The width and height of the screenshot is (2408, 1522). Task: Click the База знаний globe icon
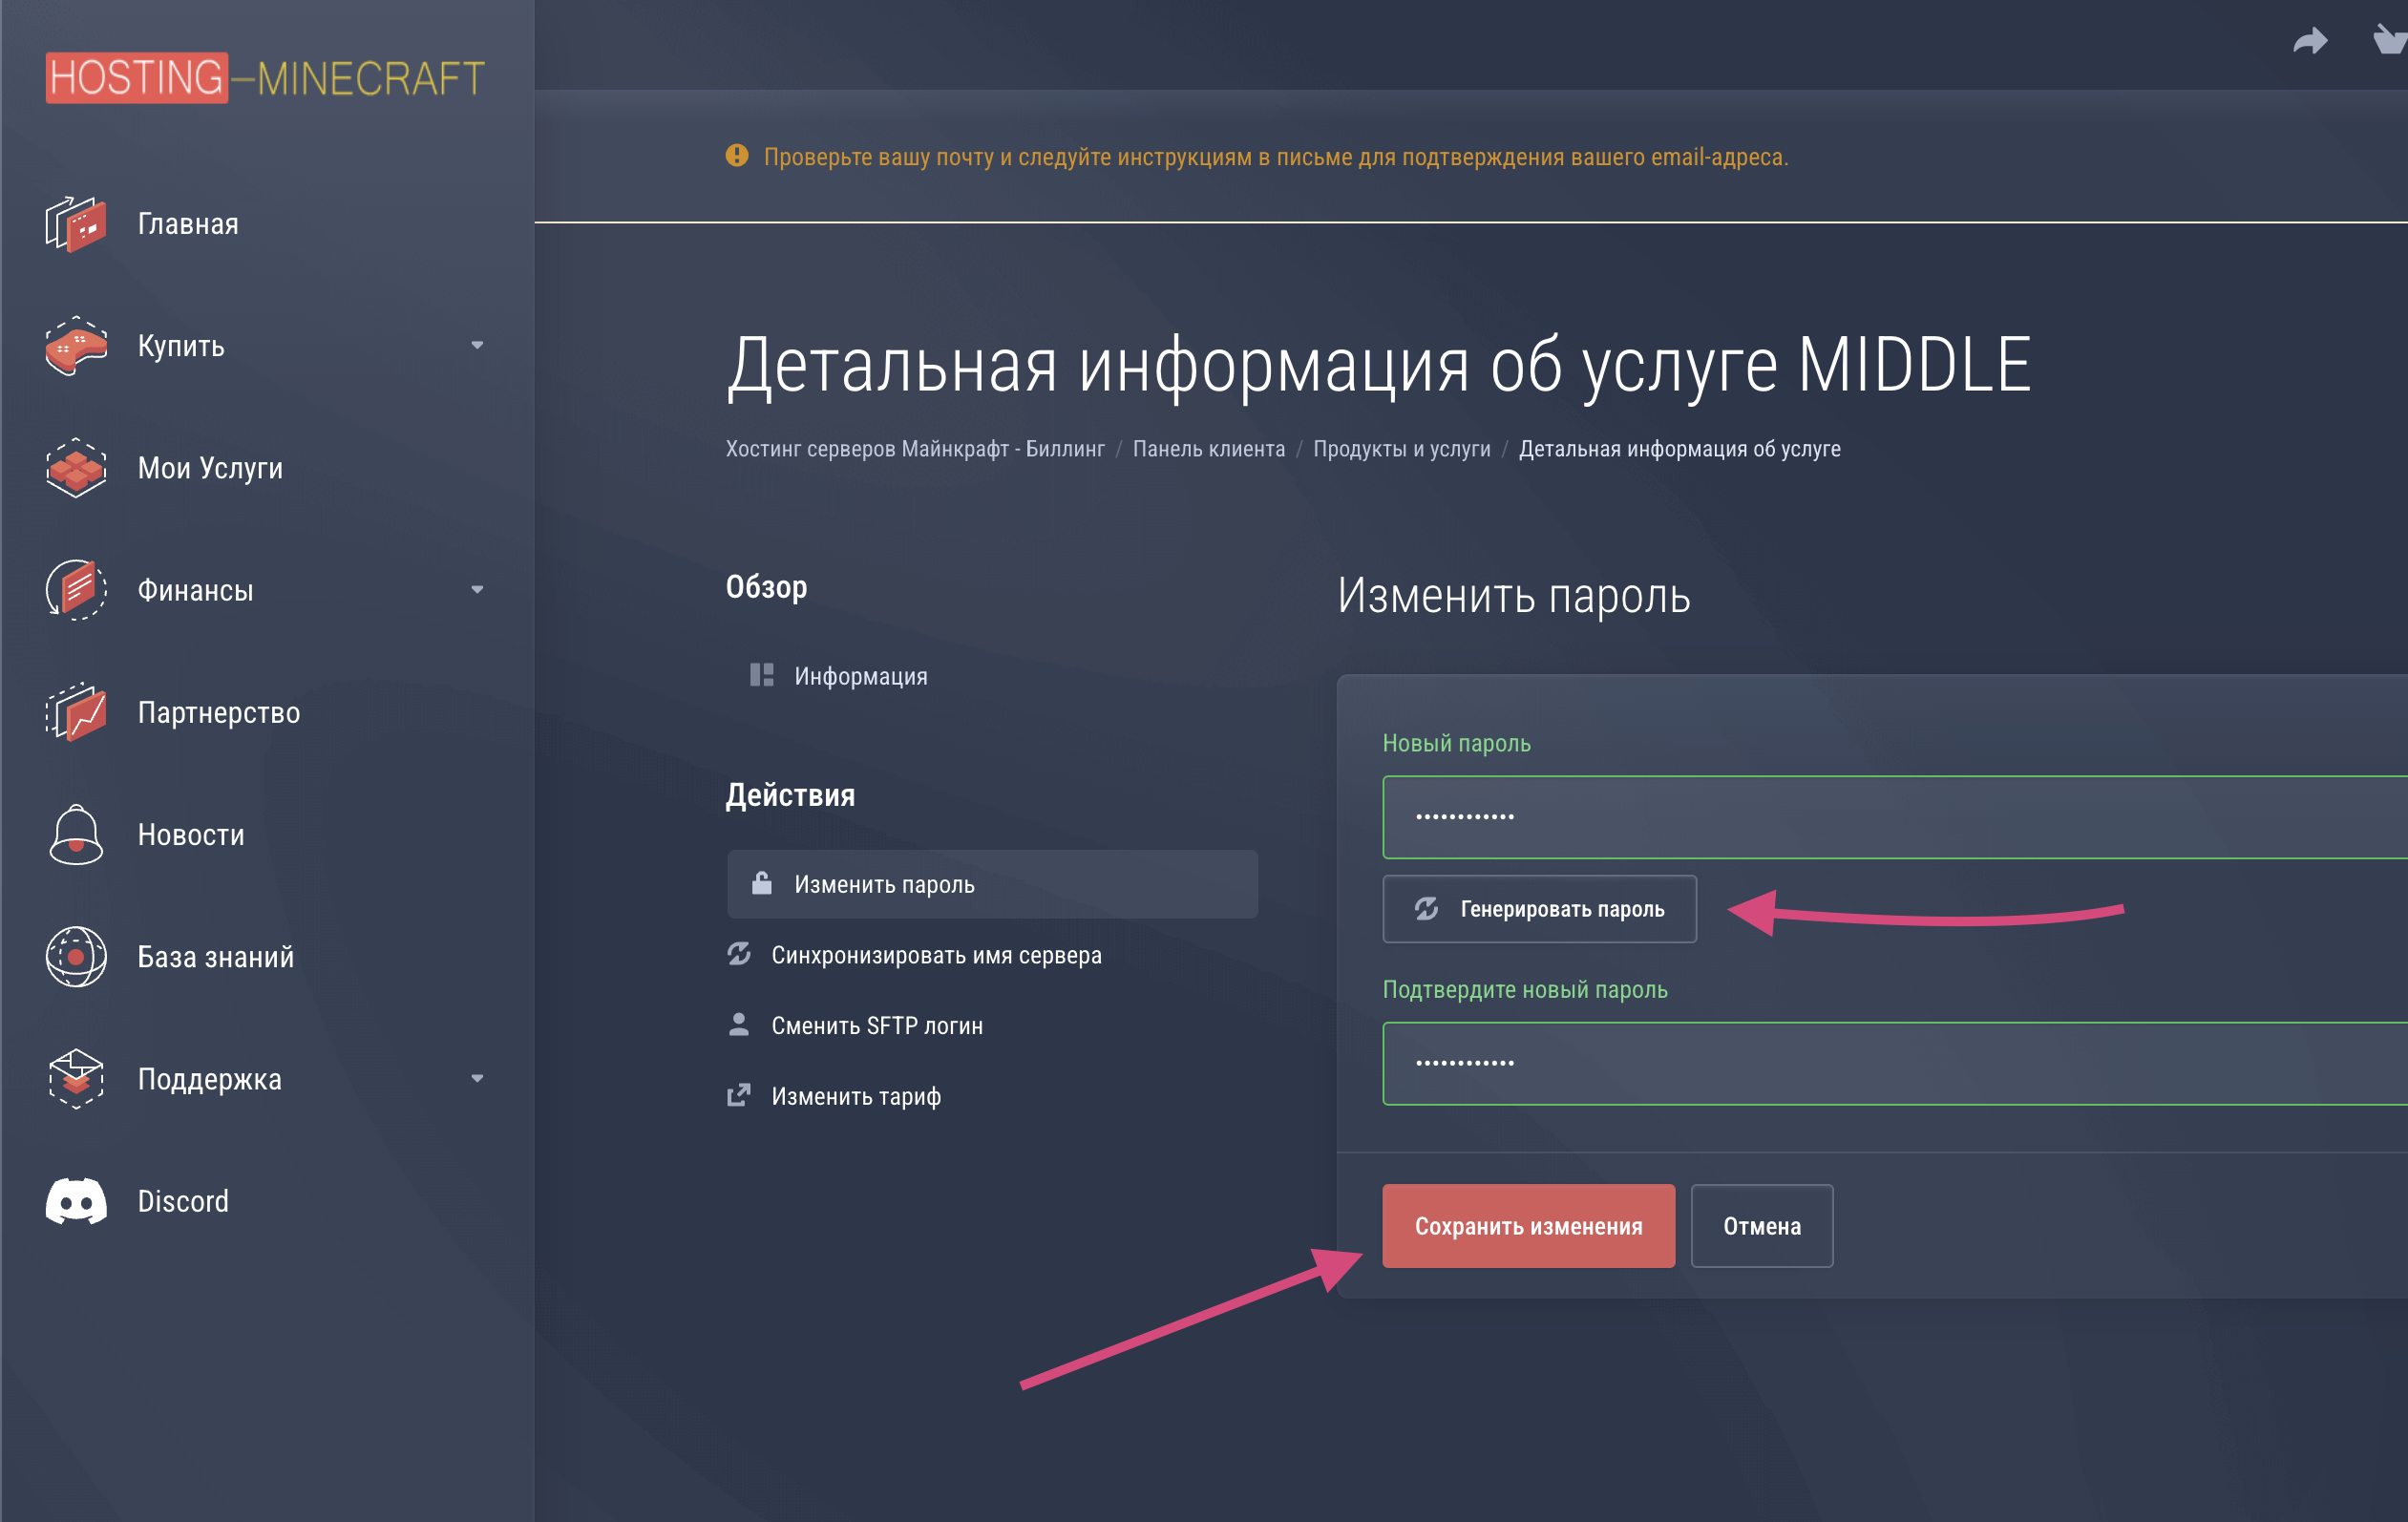click(x=76, y=957)
